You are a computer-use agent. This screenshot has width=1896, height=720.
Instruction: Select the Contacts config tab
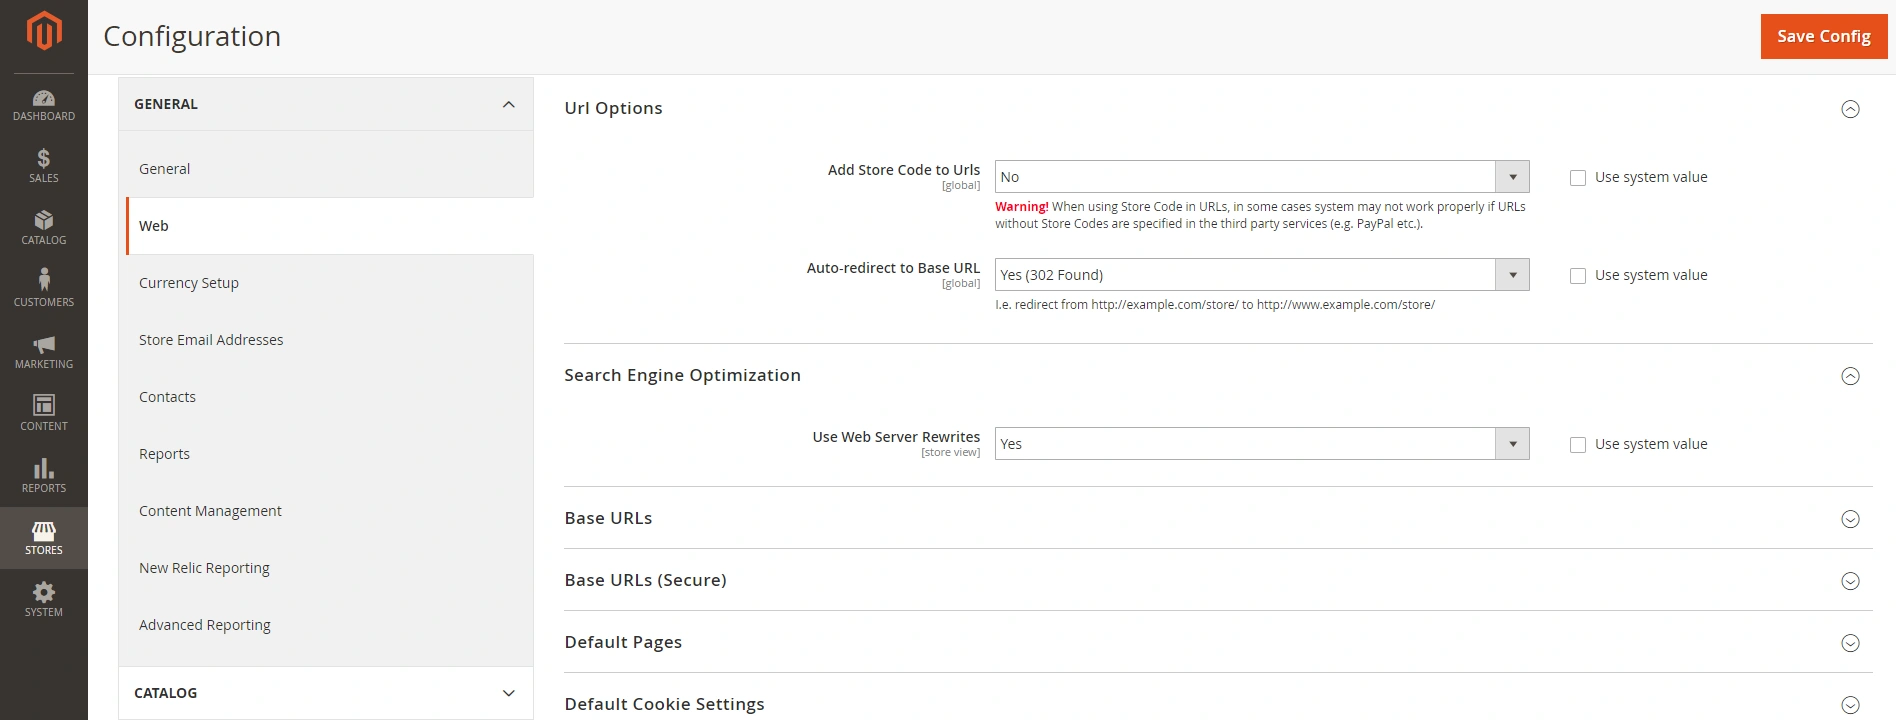329,397
